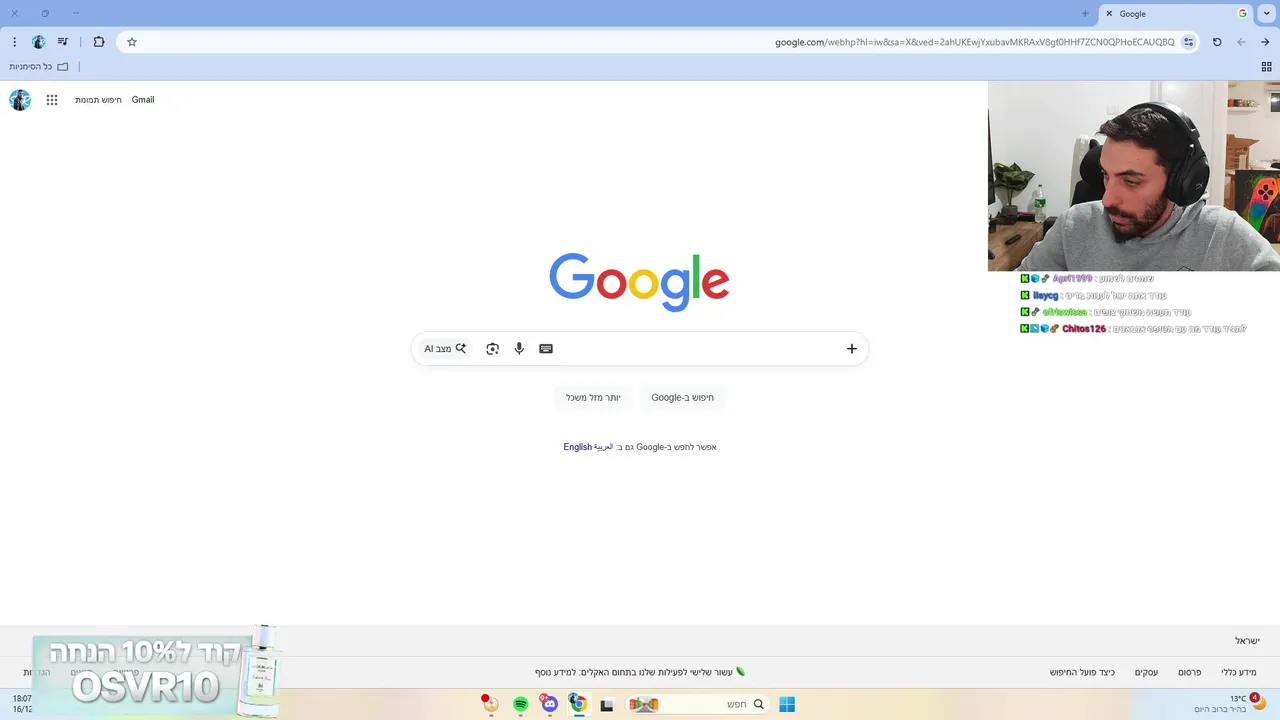1280x720 pixels.
Task: Click the address bar URL
Action: [x=975, y=42]
